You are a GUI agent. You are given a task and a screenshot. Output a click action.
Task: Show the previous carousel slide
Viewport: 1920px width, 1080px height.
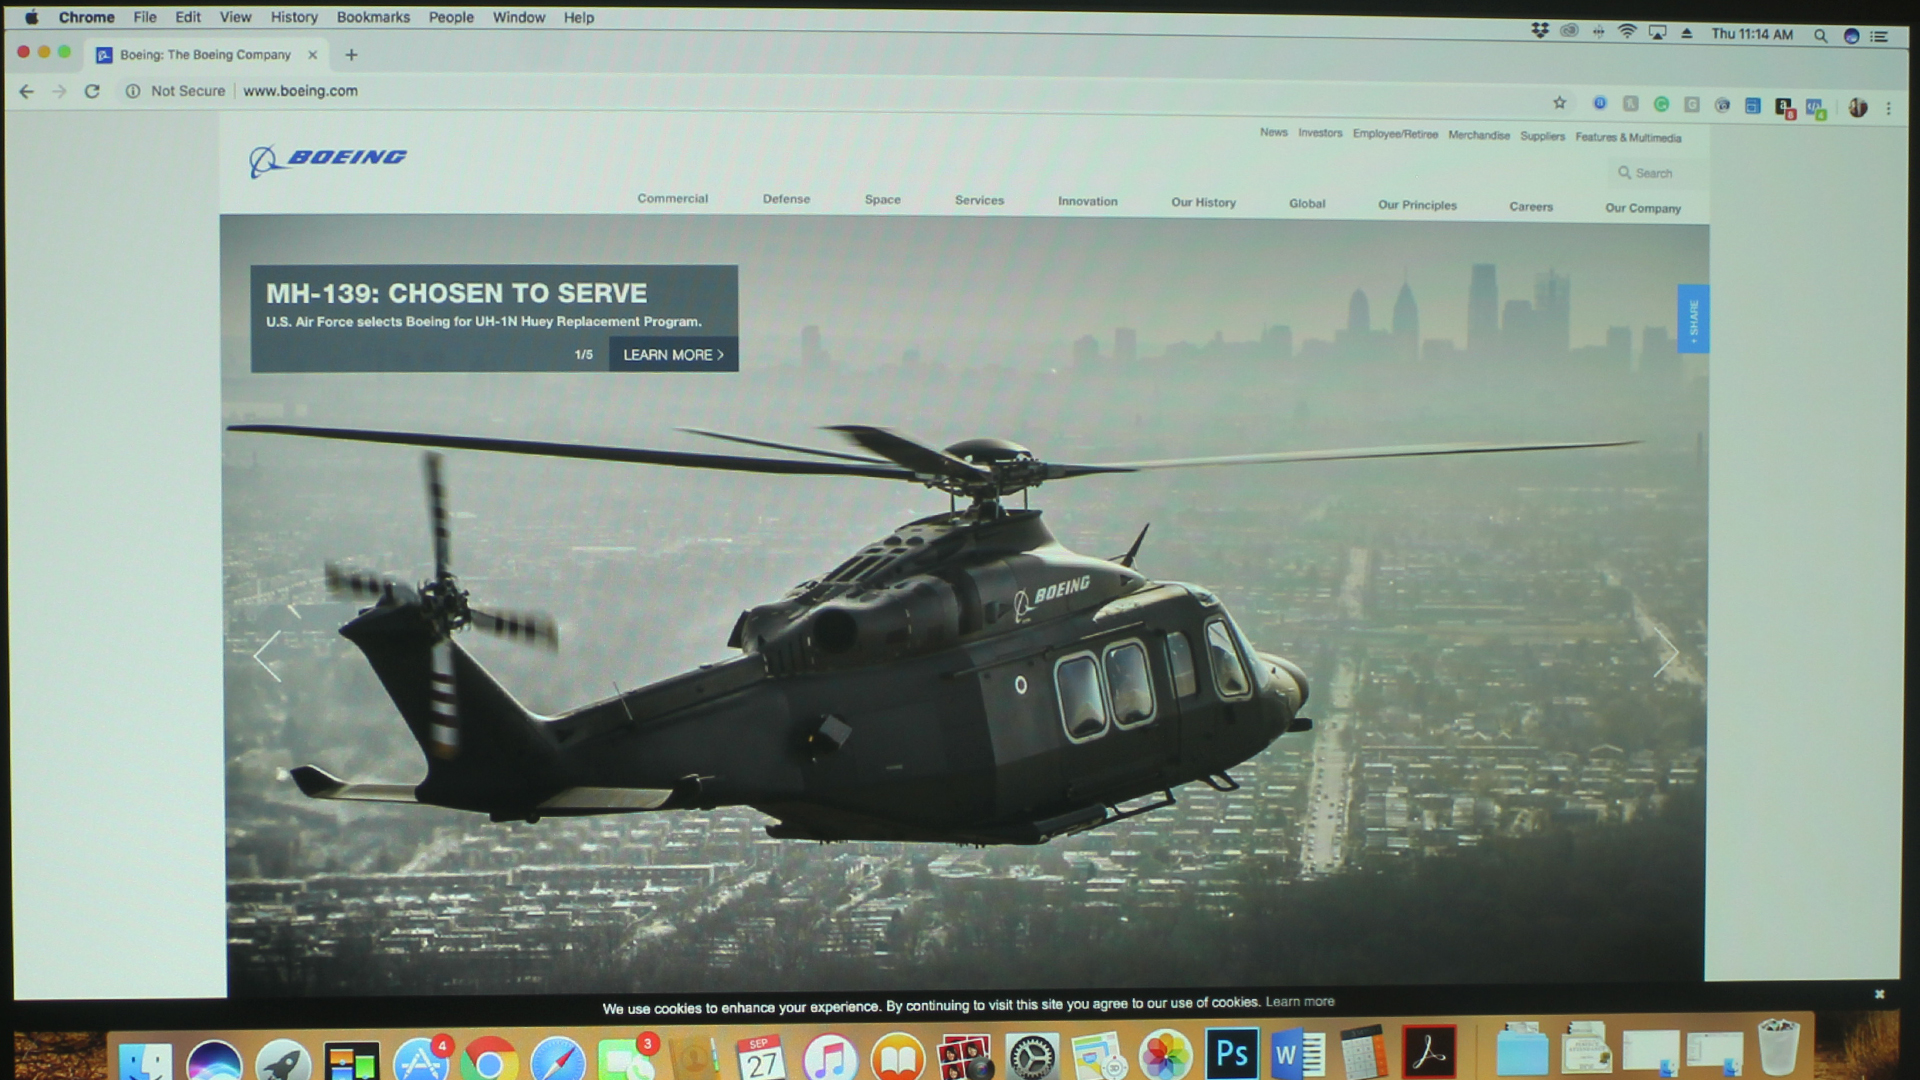(268, 656)
